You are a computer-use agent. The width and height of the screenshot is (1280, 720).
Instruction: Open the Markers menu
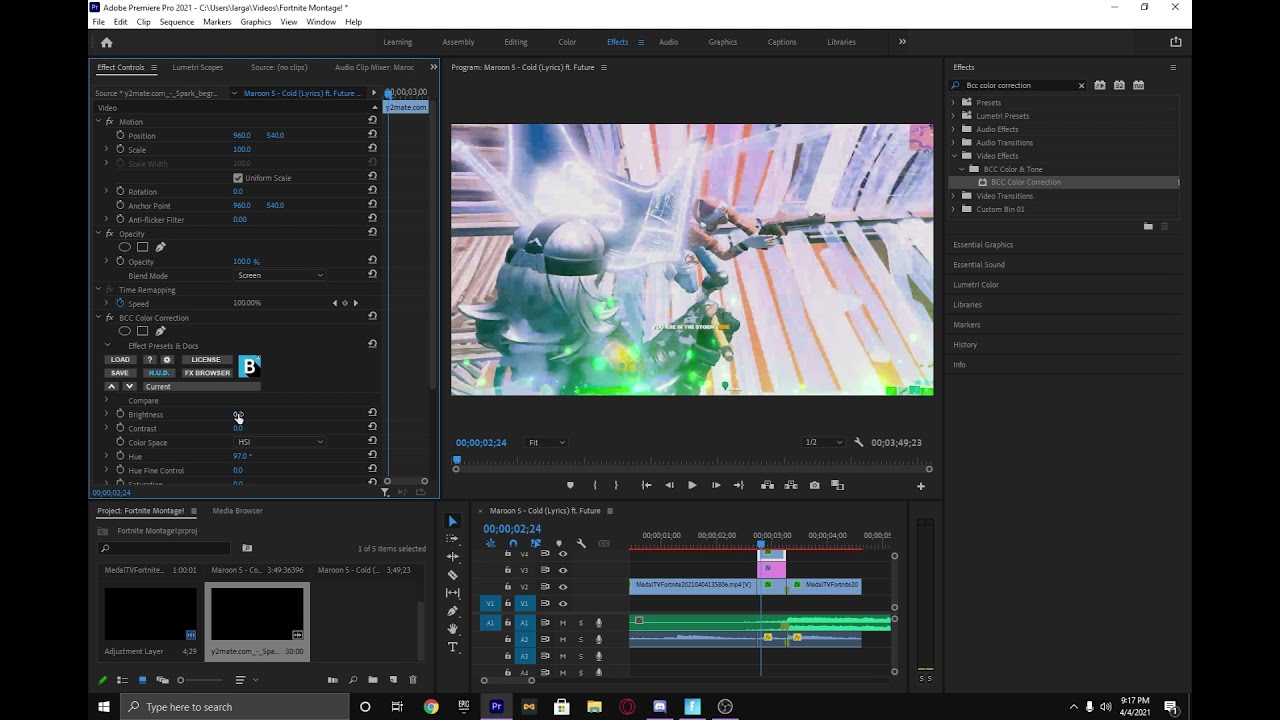(217, 21)
